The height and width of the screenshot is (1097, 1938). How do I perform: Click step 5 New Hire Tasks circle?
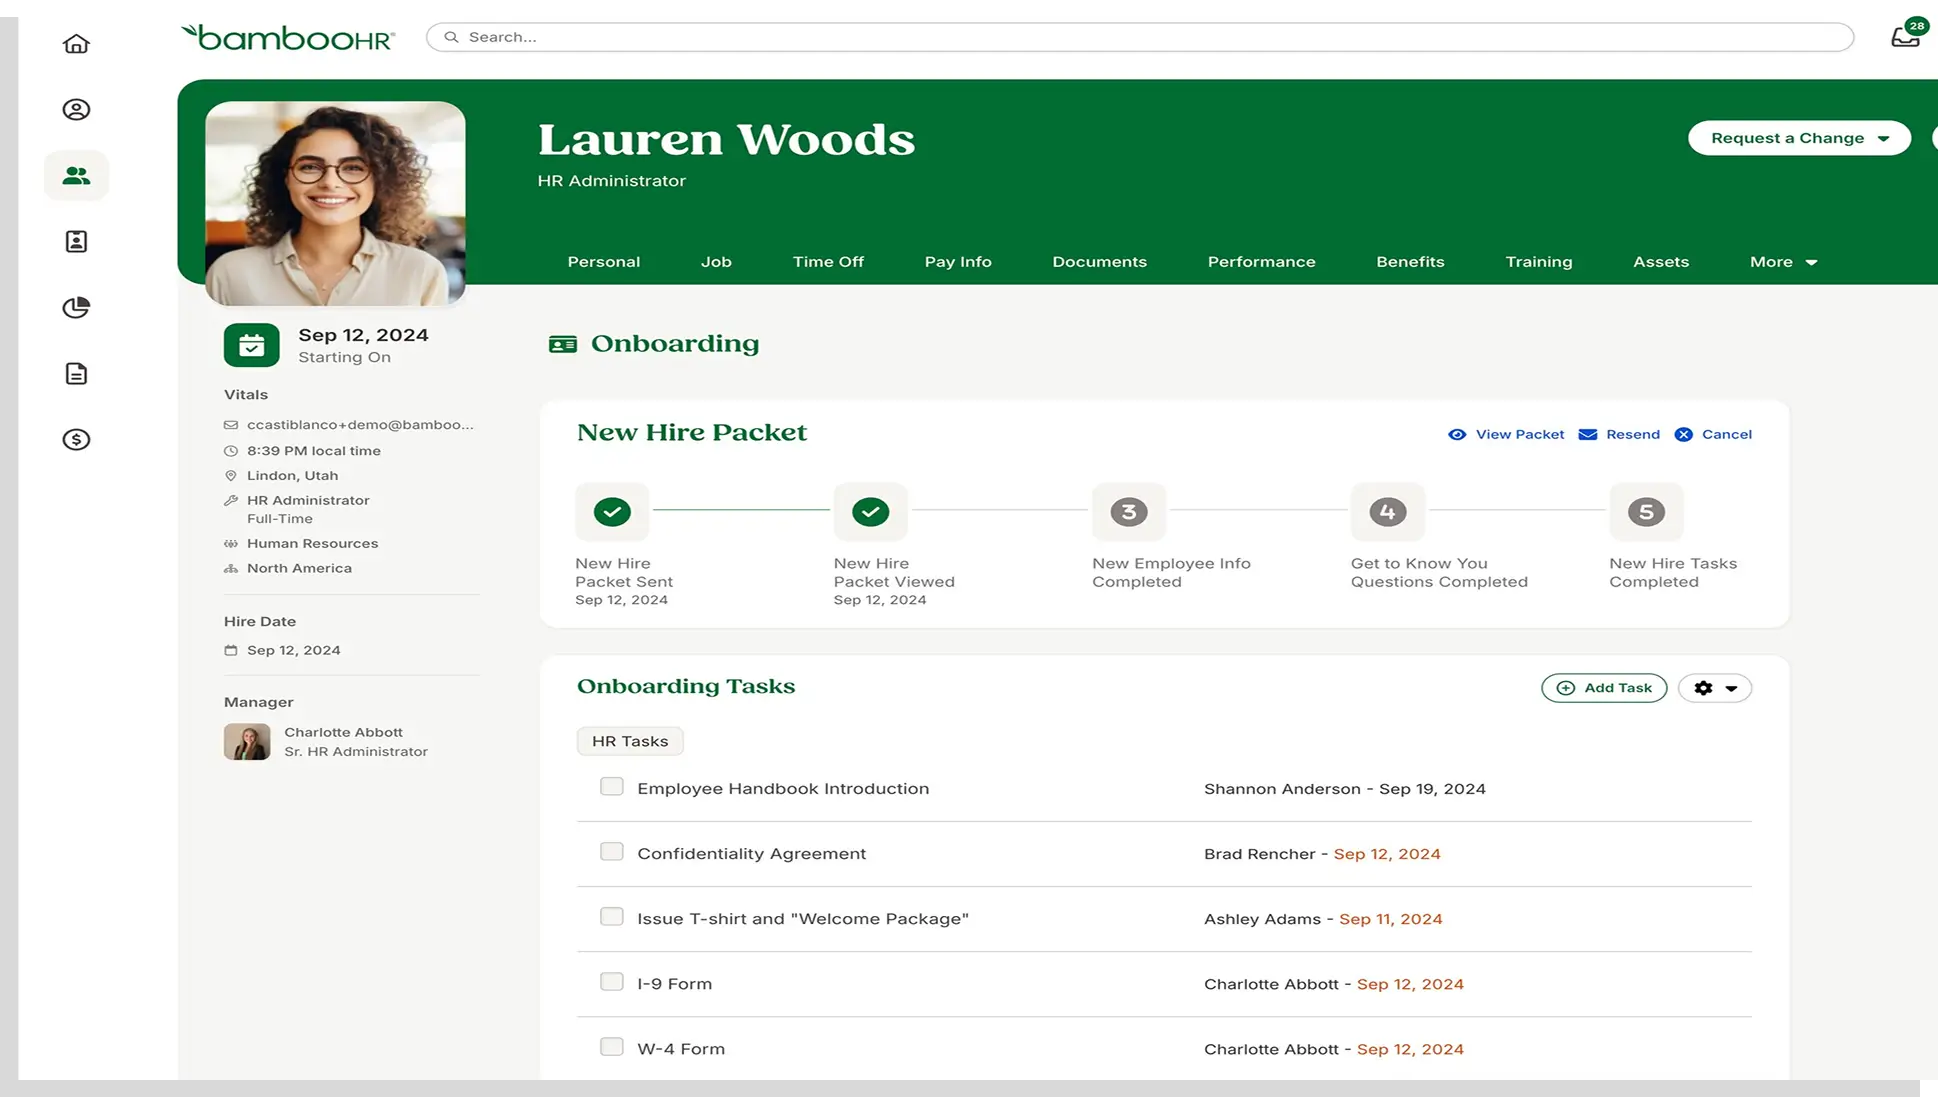tap(1646, 512)
